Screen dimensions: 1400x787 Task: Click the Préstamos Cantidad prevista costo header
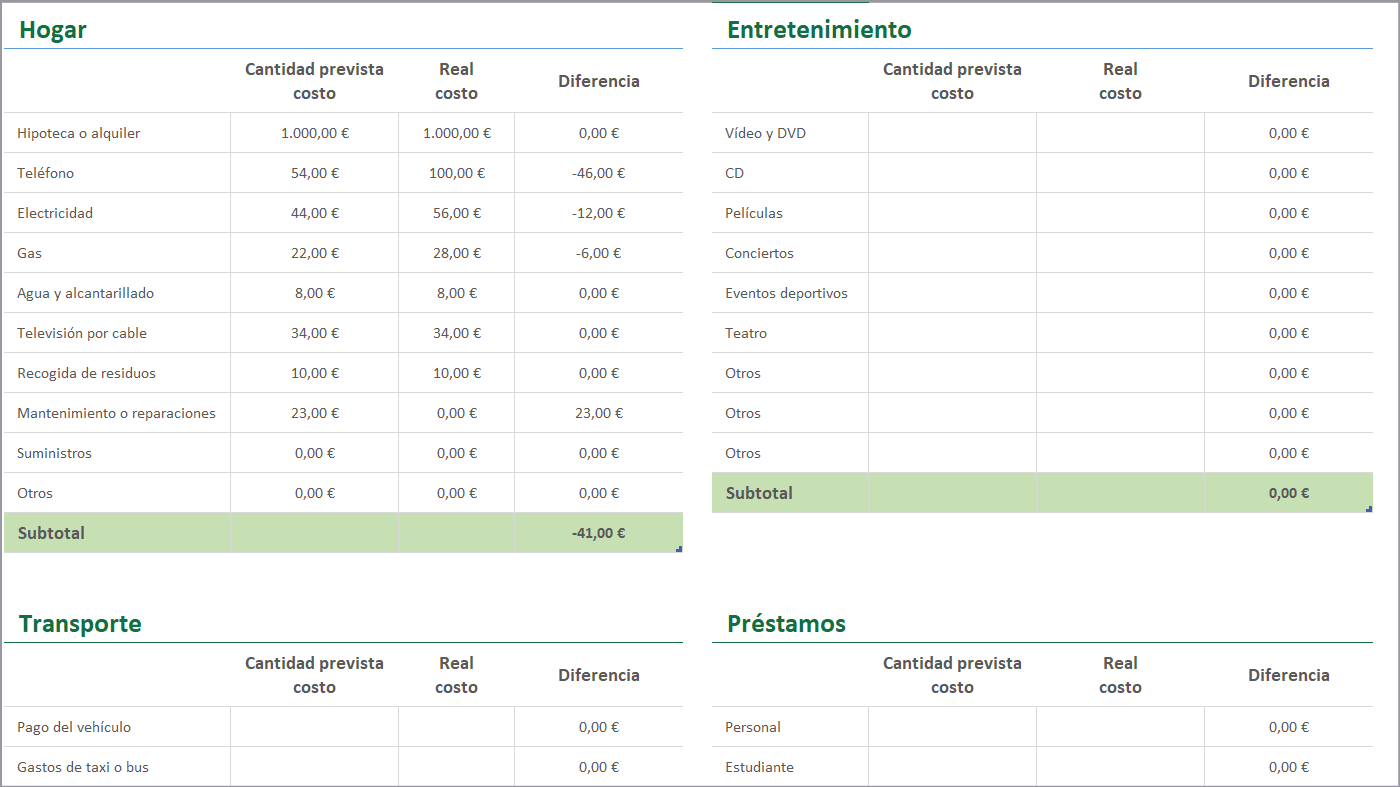[x=952, y=675]
